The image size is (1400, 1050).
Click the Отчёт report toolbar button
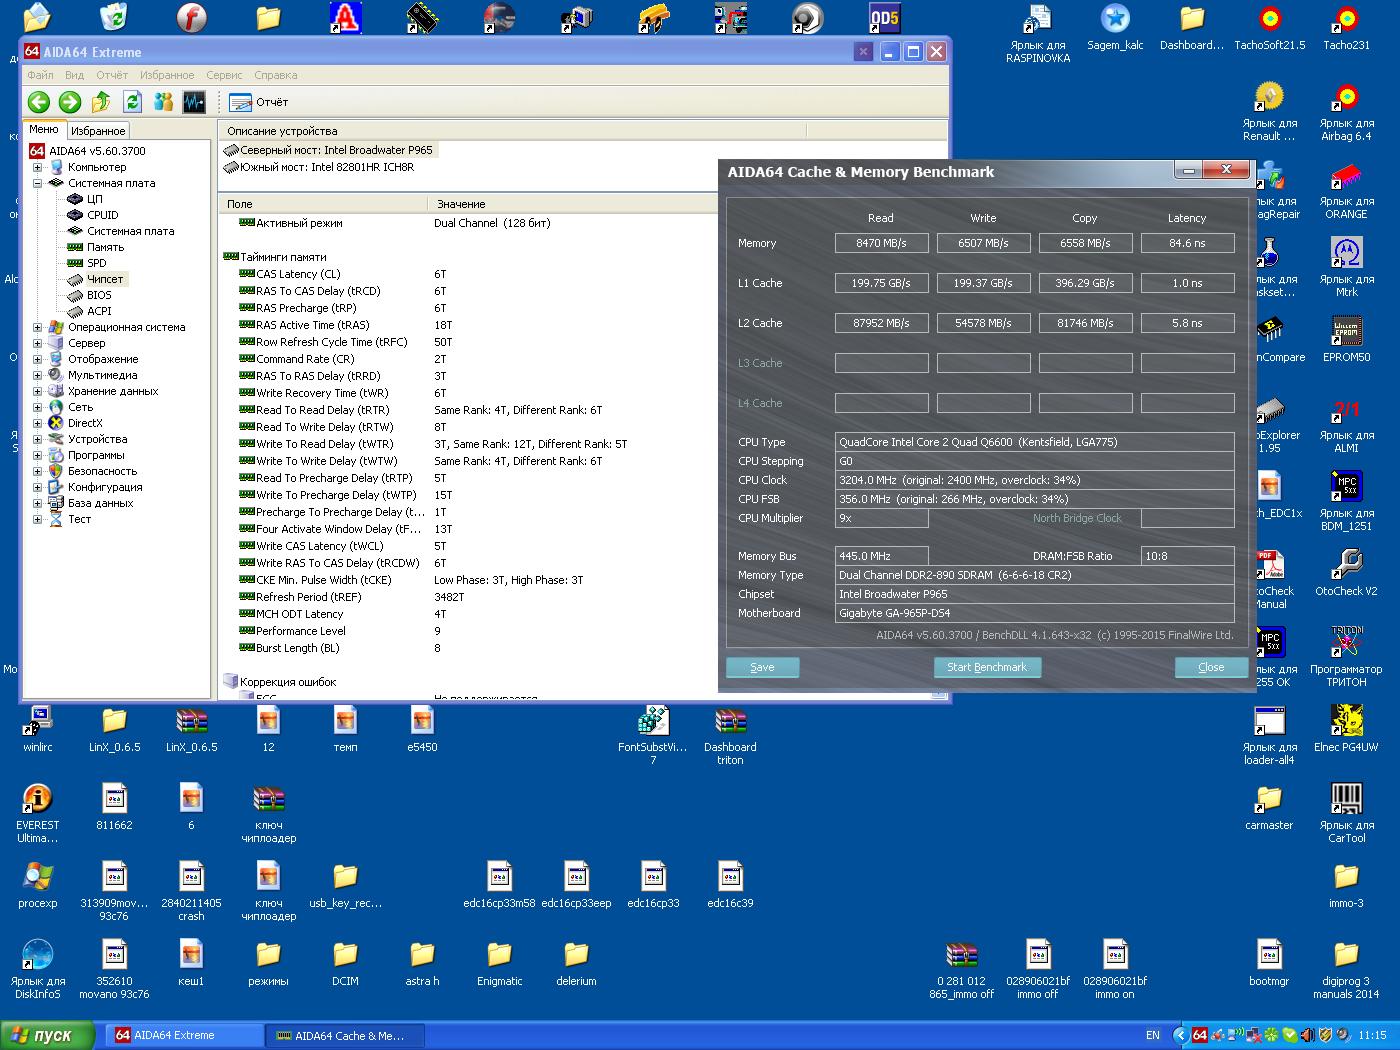[259, 102]
